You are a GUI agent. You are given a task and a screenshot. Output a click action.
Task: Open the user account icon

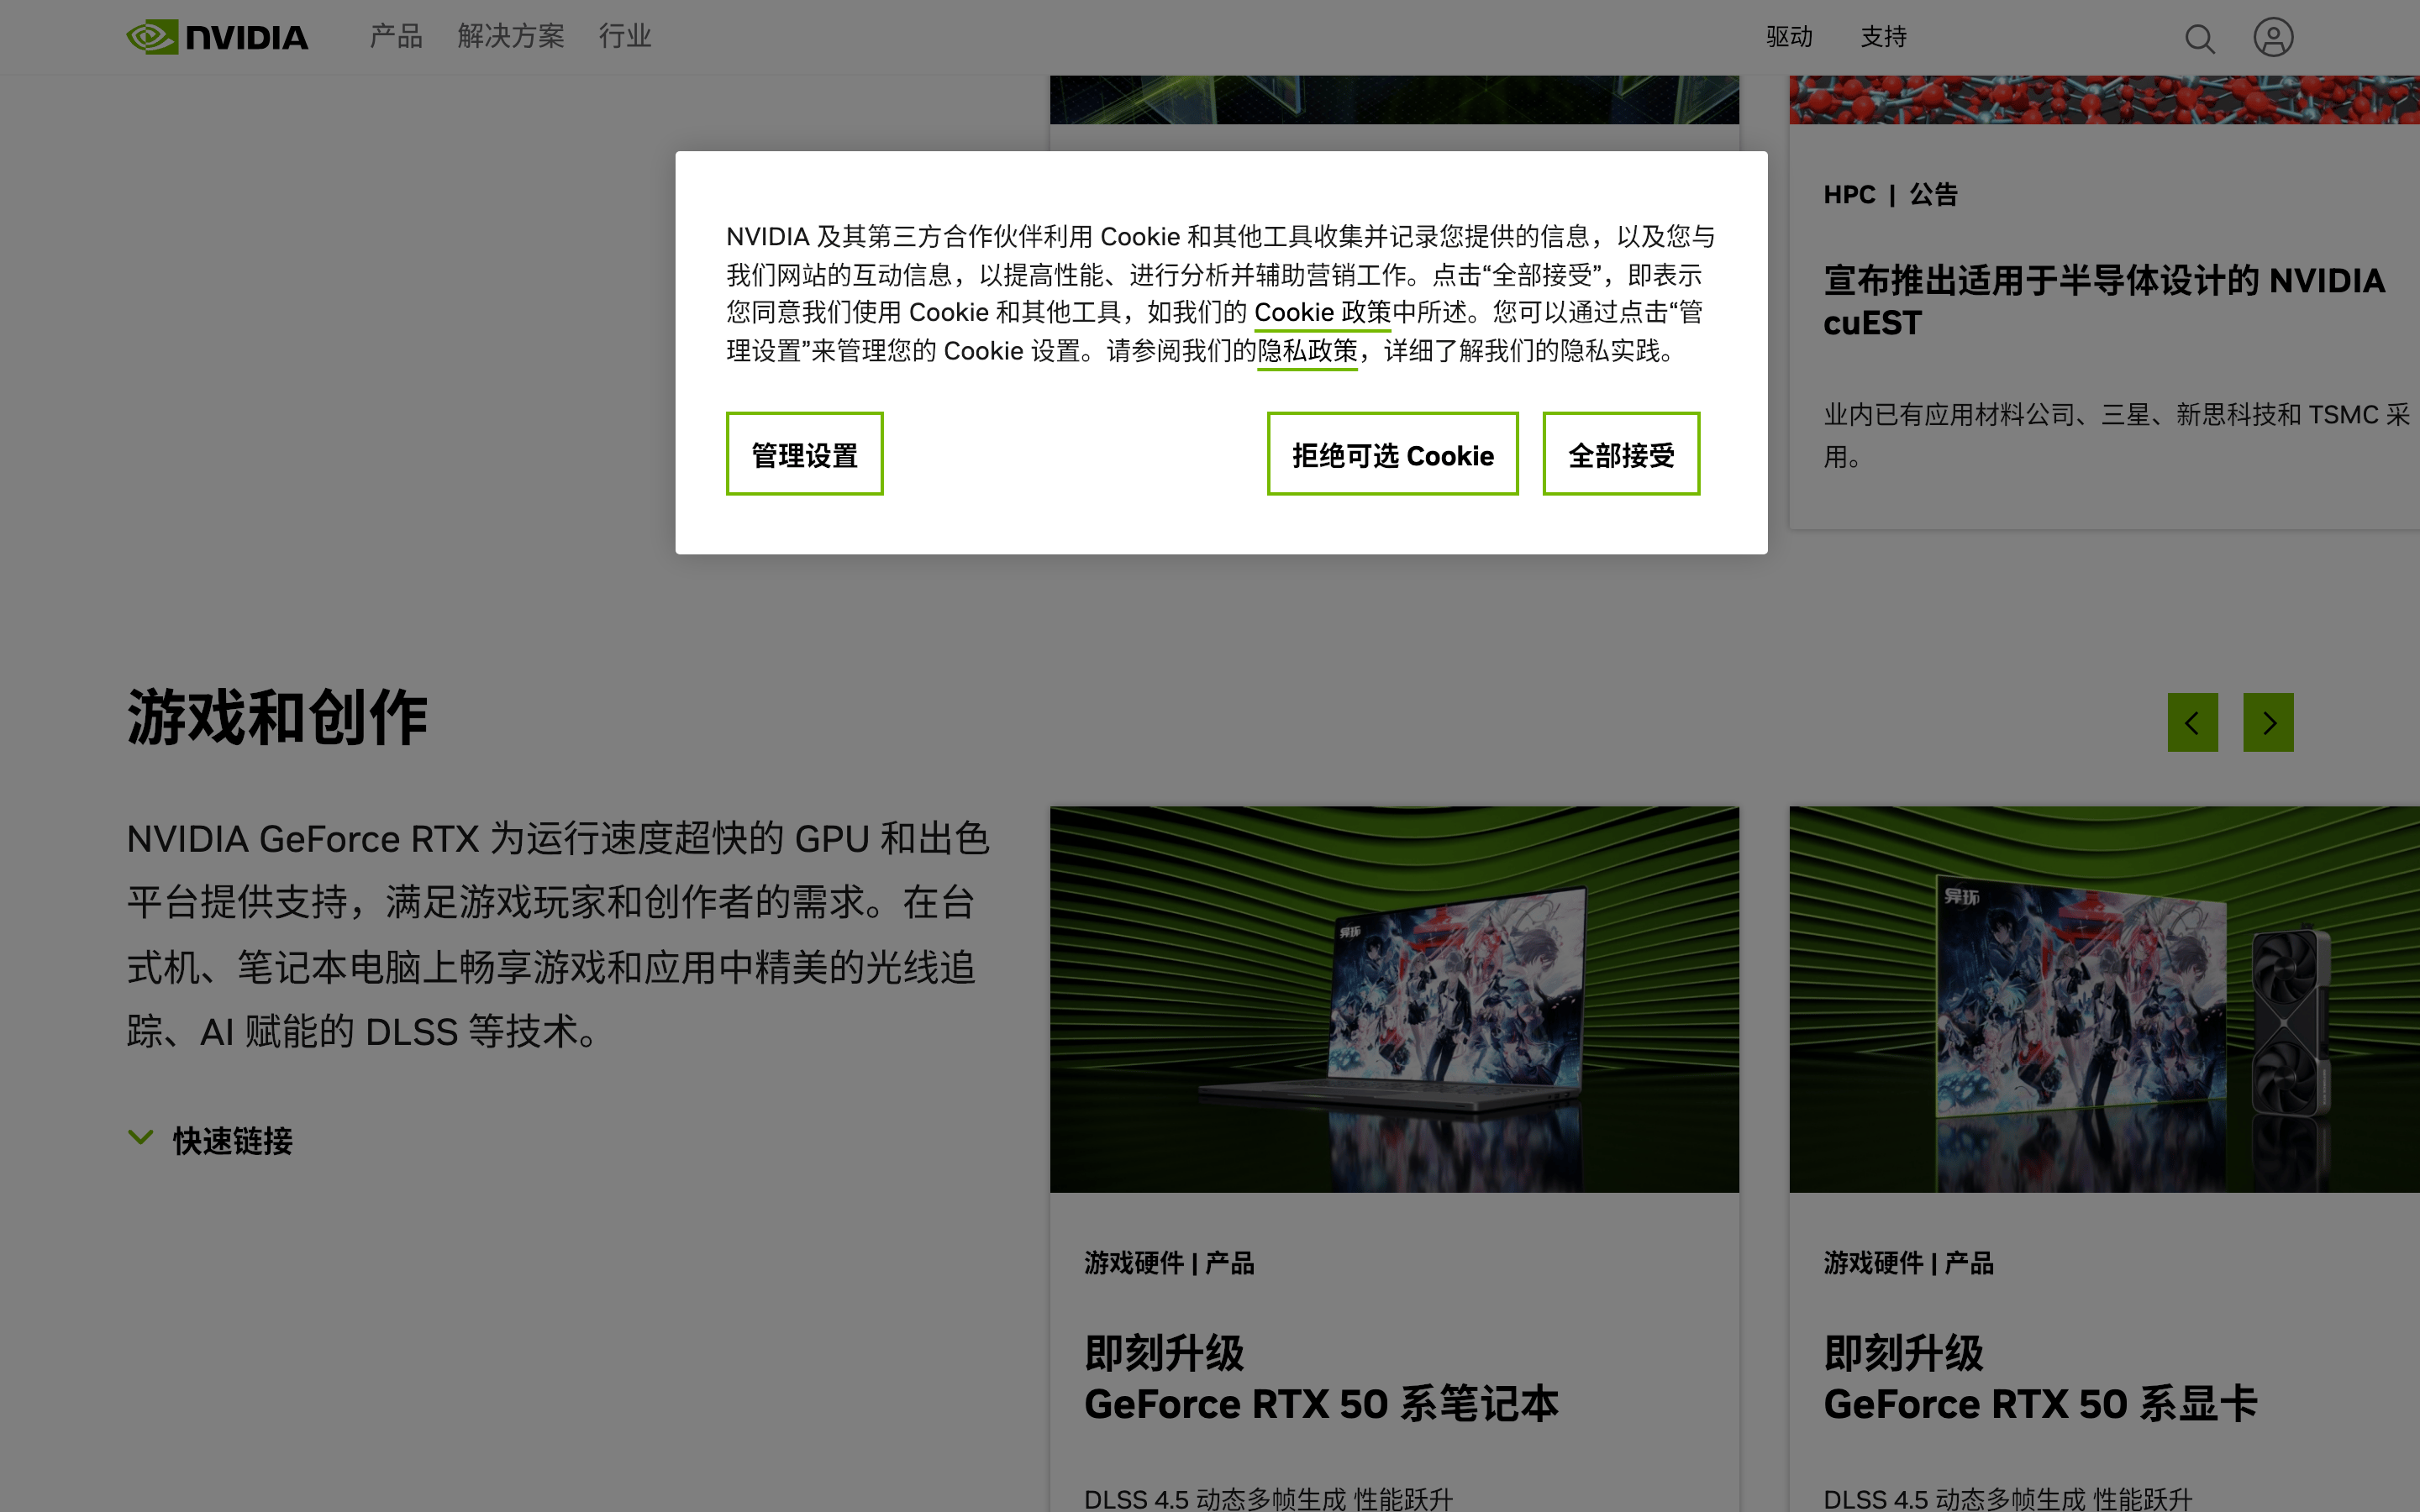[2273, 38]
